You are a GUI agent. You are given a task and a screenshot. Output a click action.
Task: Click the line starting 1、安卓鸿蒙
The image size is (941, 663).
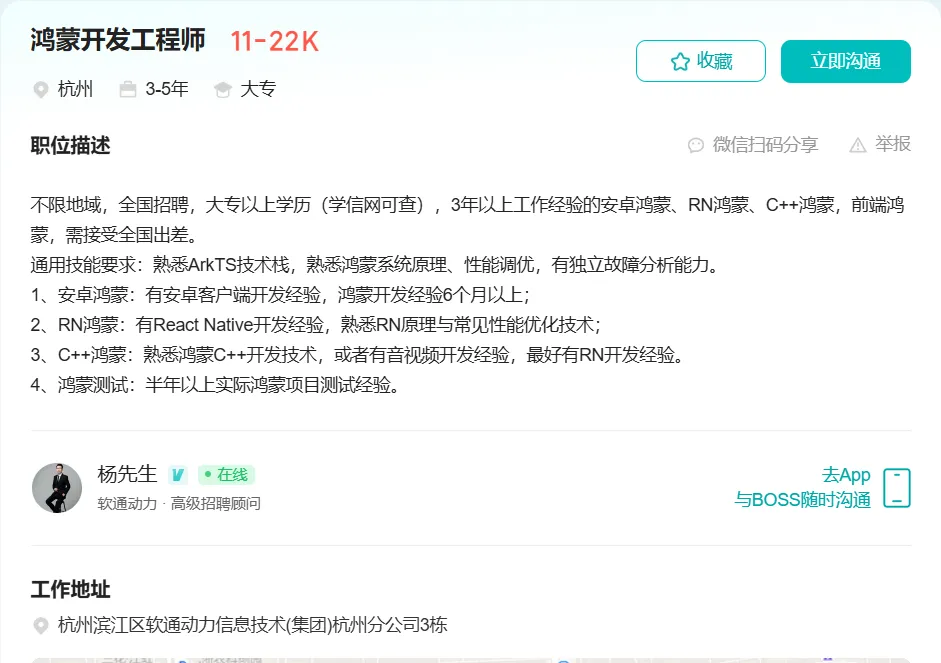coord(280,295)
